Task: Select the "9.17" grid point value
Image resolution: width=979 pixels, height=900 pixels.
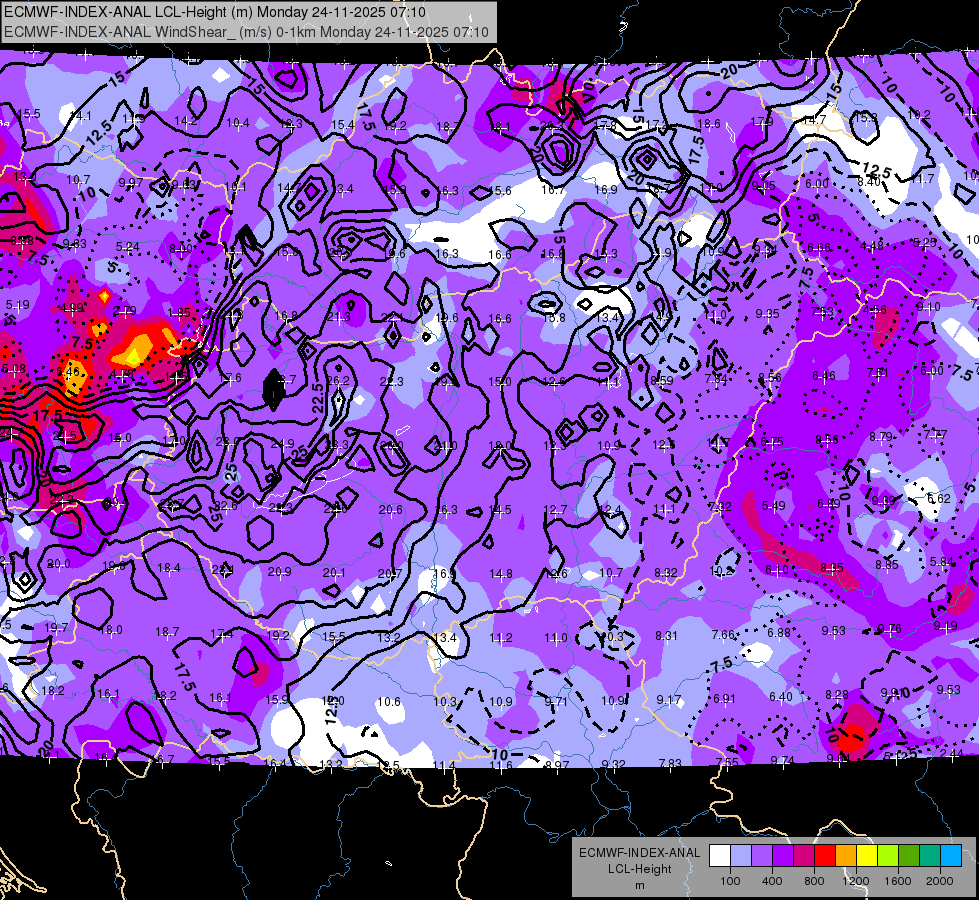Action: (669, 700)
